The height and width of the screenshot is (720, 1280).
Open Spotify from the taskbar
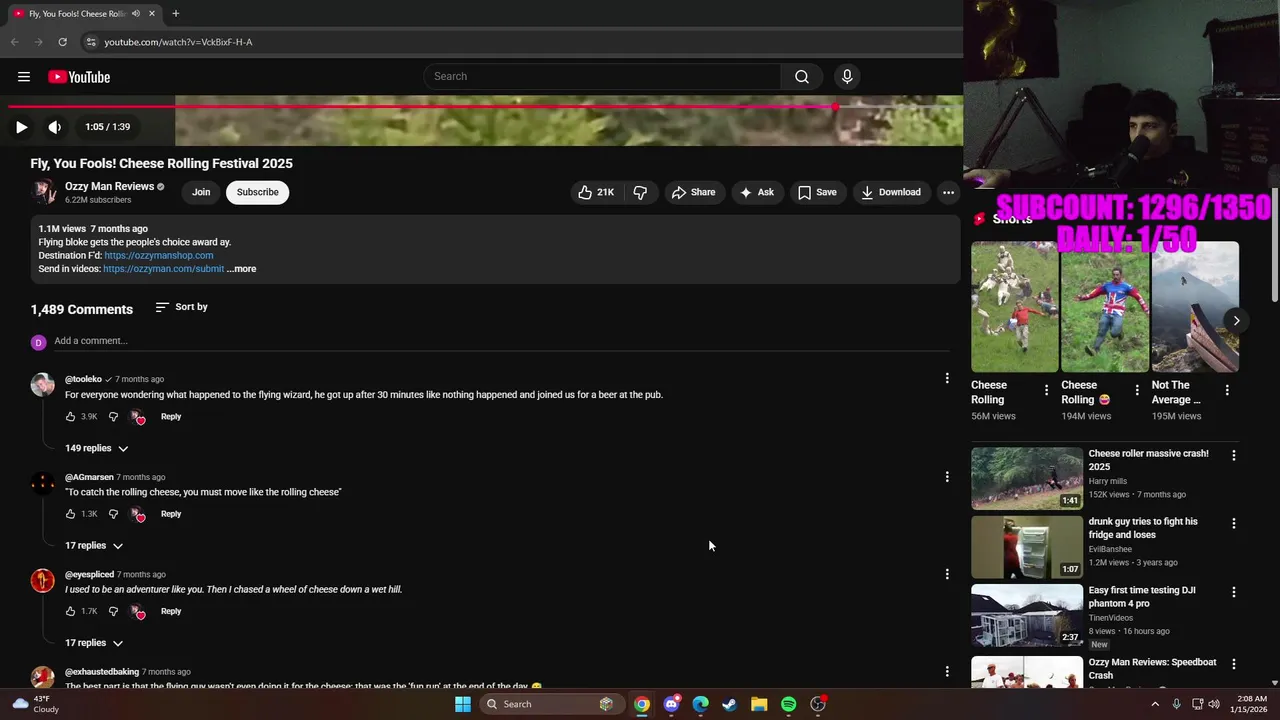(x=788, y=704)
